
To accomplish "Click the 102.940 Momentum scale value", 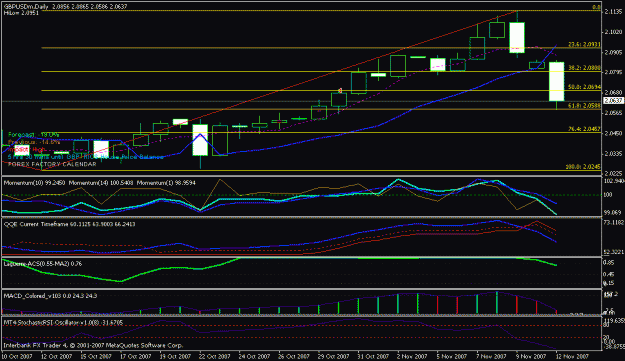I will [614, 182].
